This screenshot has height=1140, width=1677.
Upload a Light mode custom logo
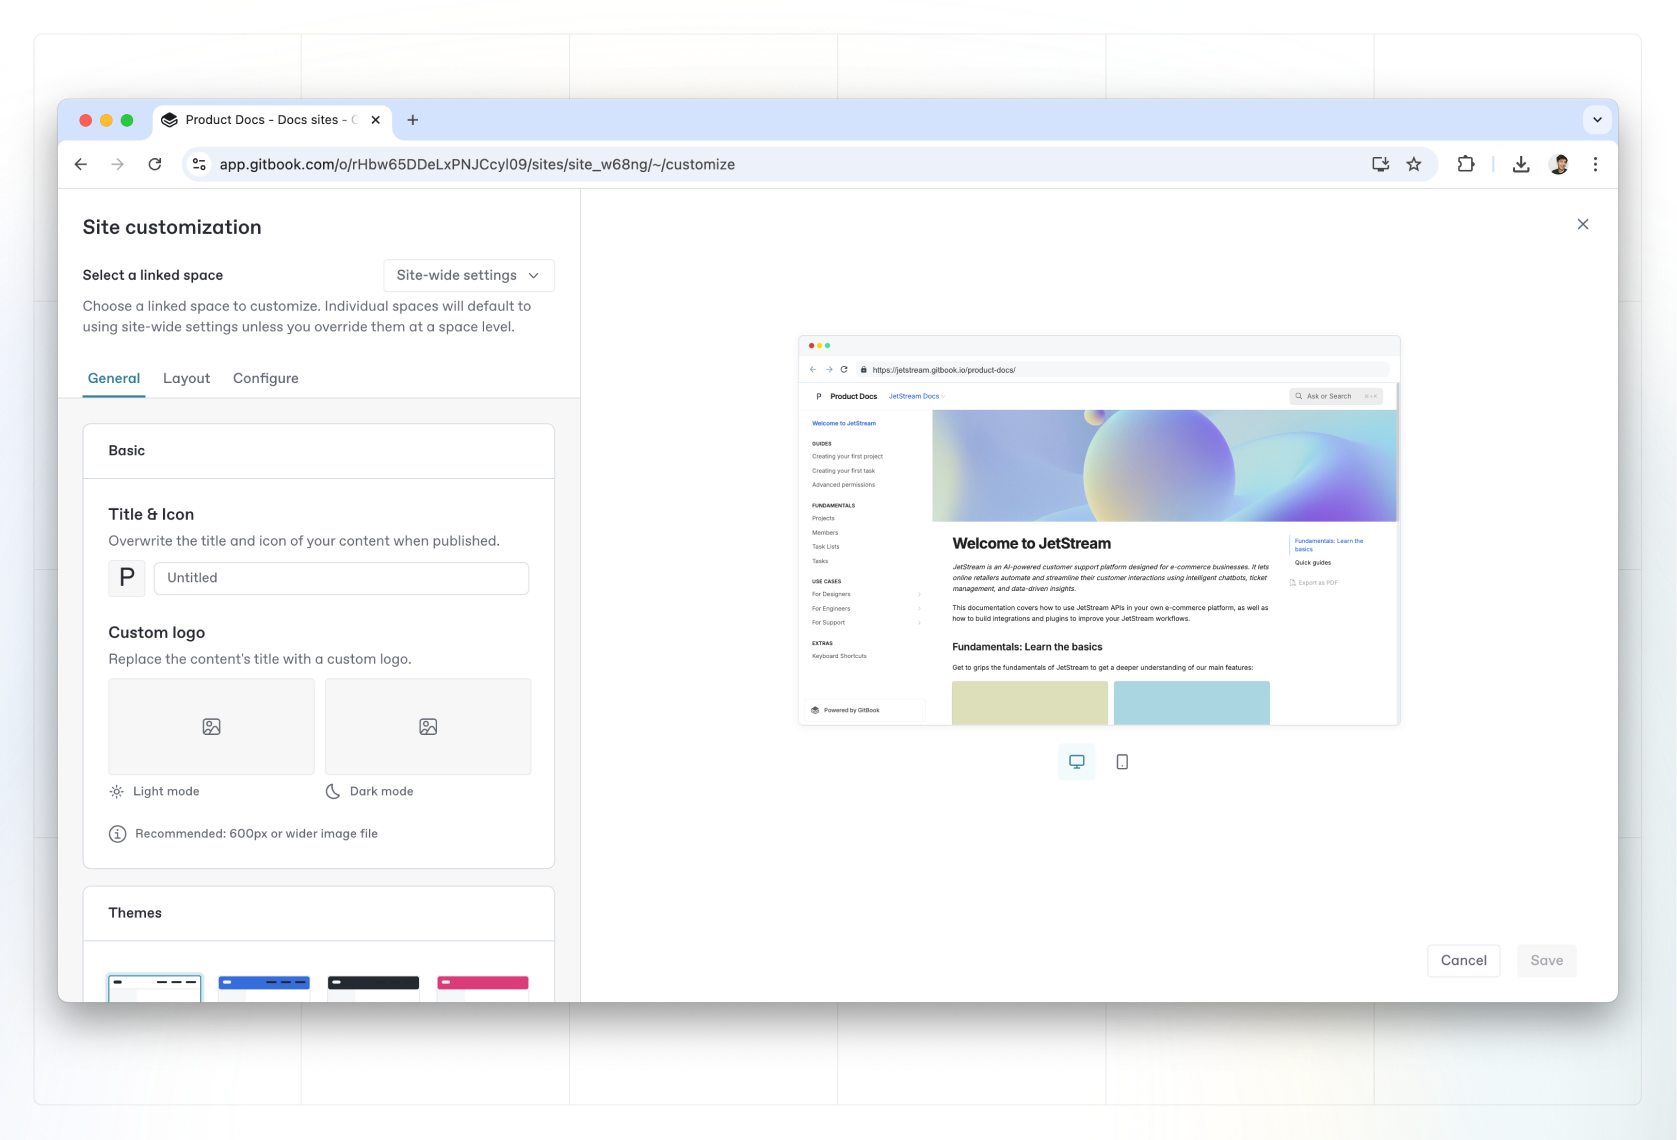coord(211,727)
